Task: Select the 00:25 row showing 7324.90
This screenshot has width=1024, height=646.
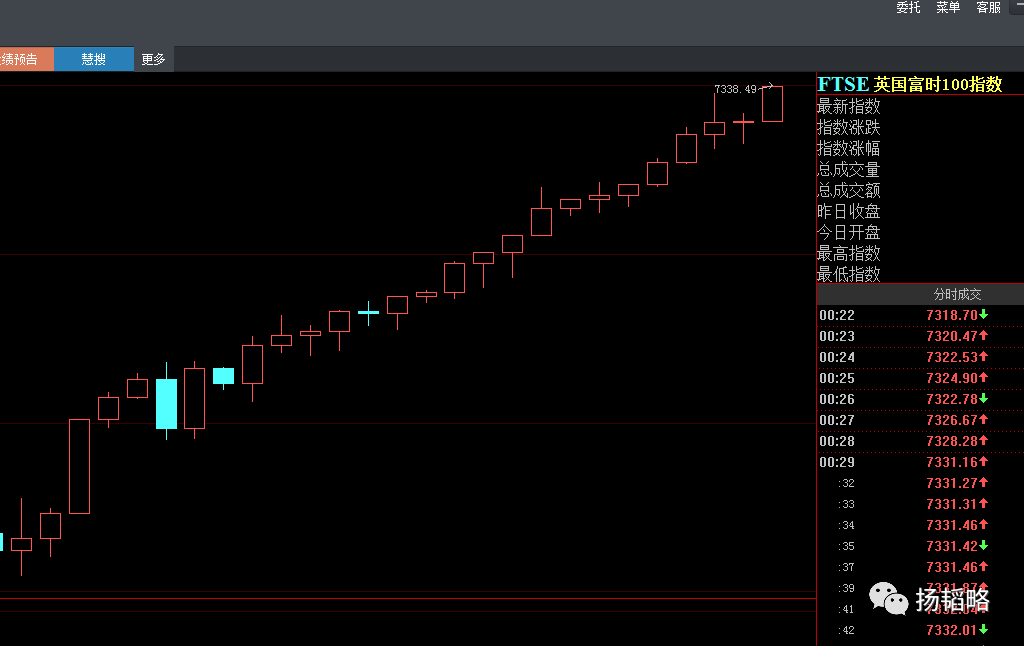Action: tap(920, 378)
